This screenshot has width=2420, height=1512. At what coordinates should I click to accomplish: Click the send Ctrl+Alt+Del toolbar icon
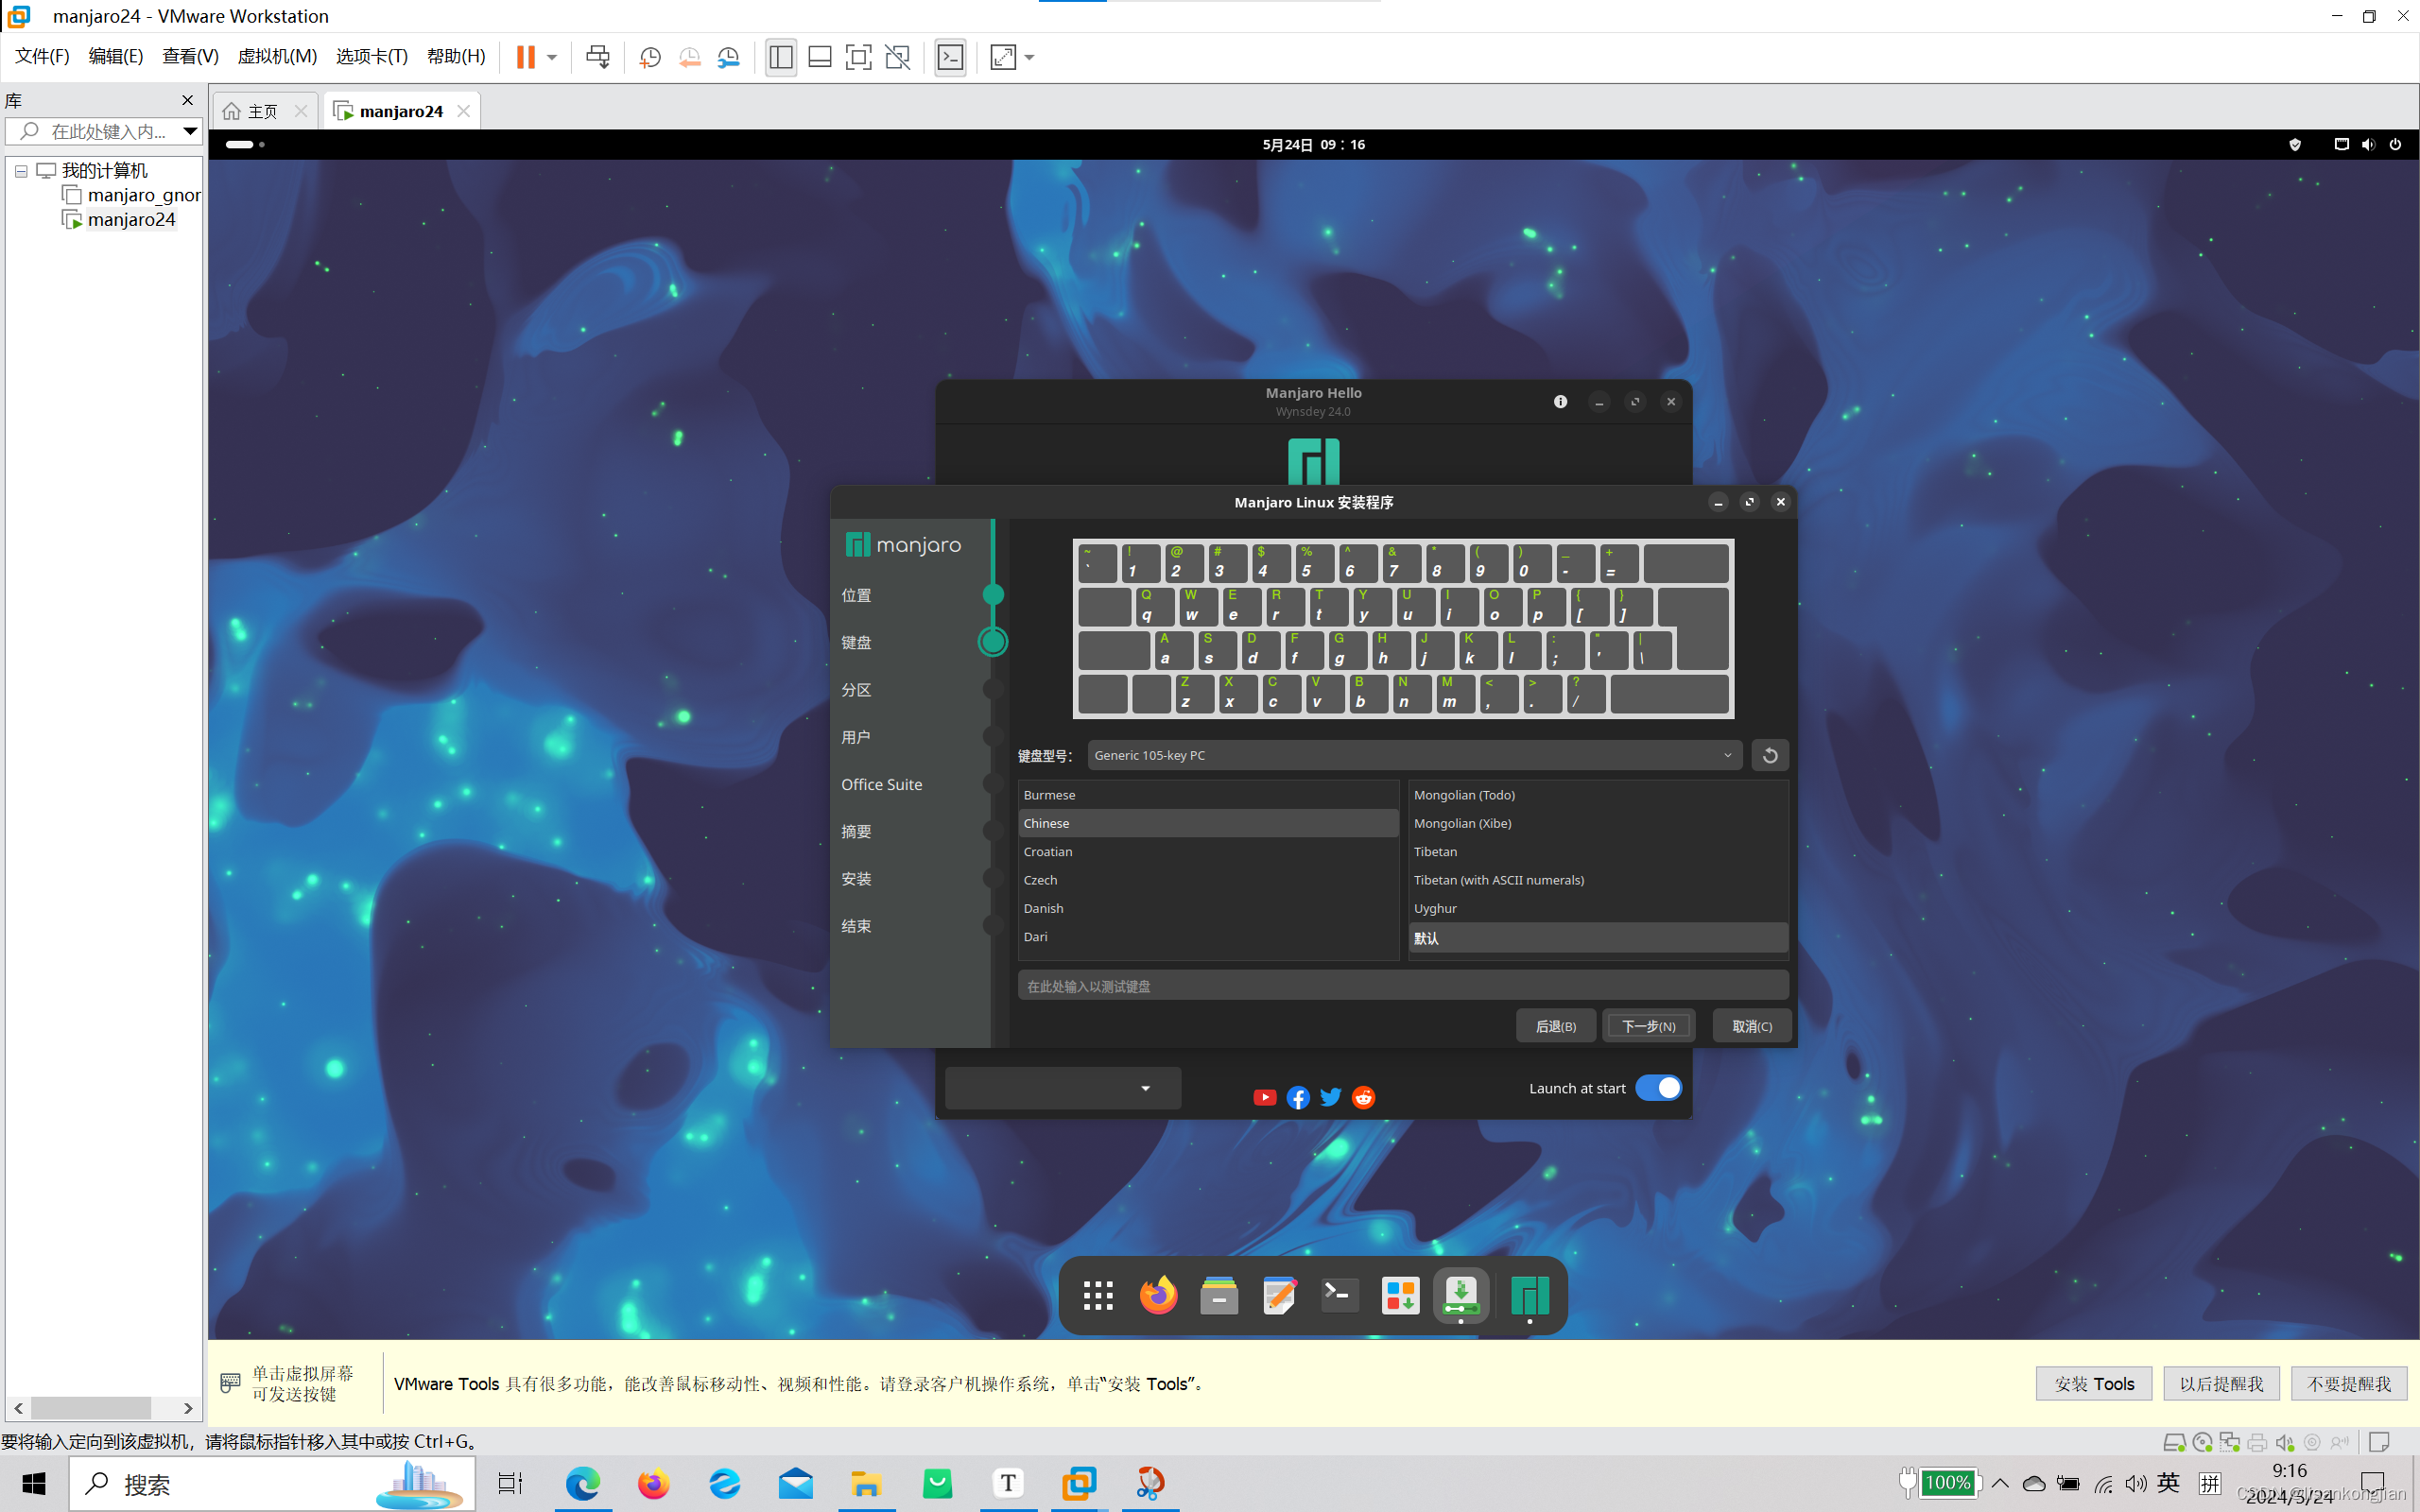598,57
